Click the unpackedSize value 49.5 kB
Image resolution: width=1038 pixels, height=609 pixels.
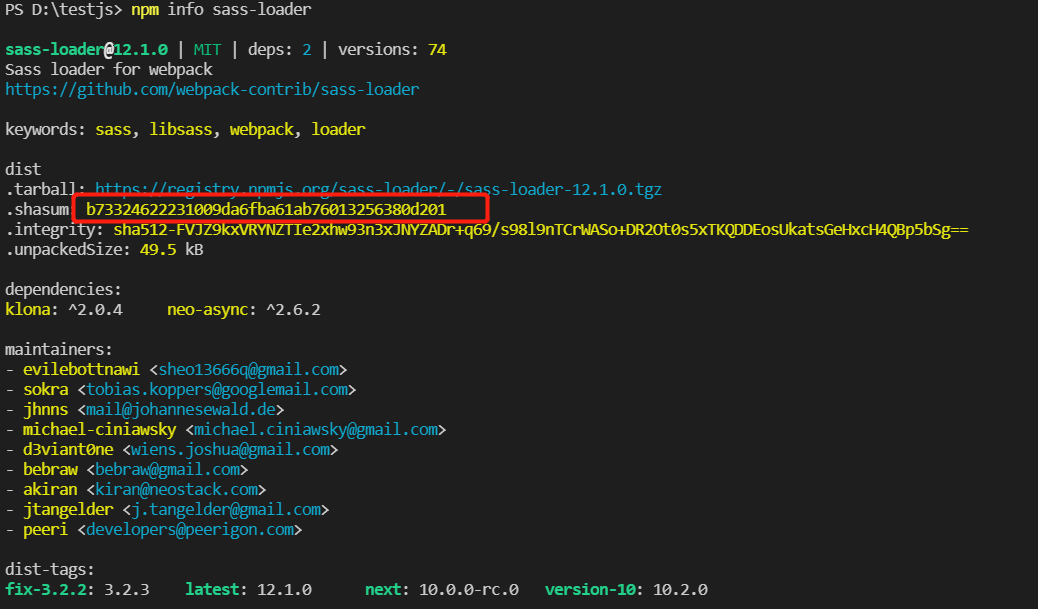pyautogui.click(x=171, y=250)
